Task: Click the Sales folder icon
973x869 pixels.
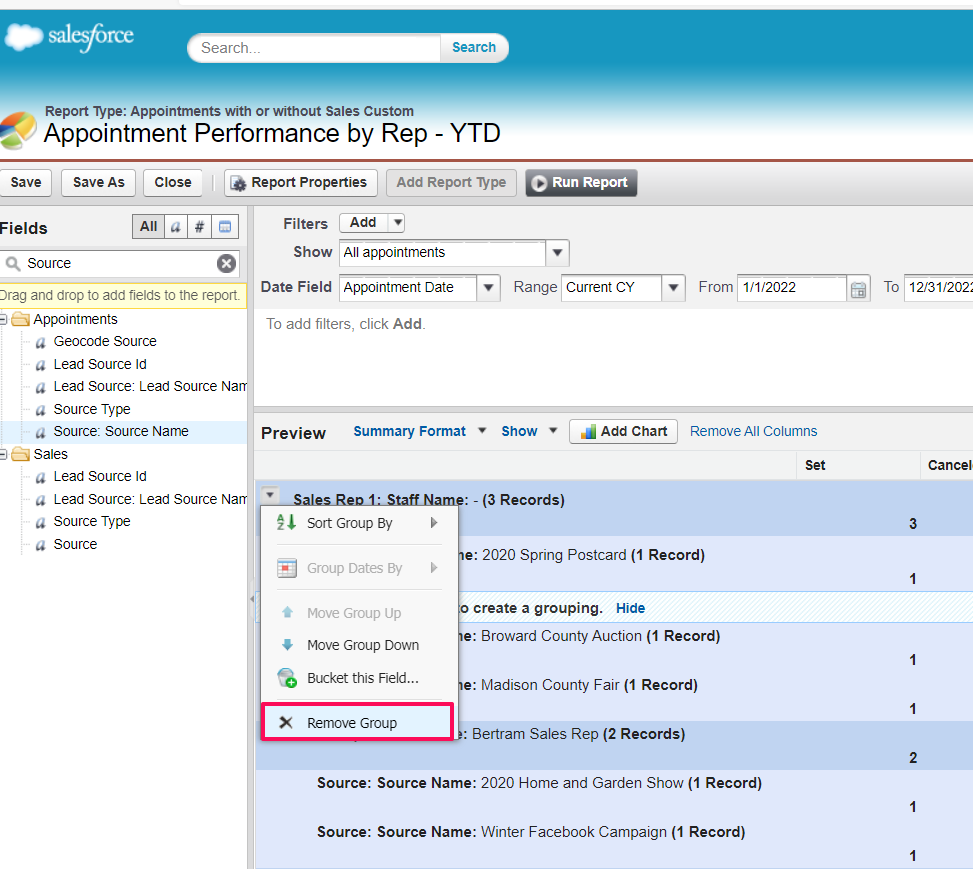Action: [20, 454]
